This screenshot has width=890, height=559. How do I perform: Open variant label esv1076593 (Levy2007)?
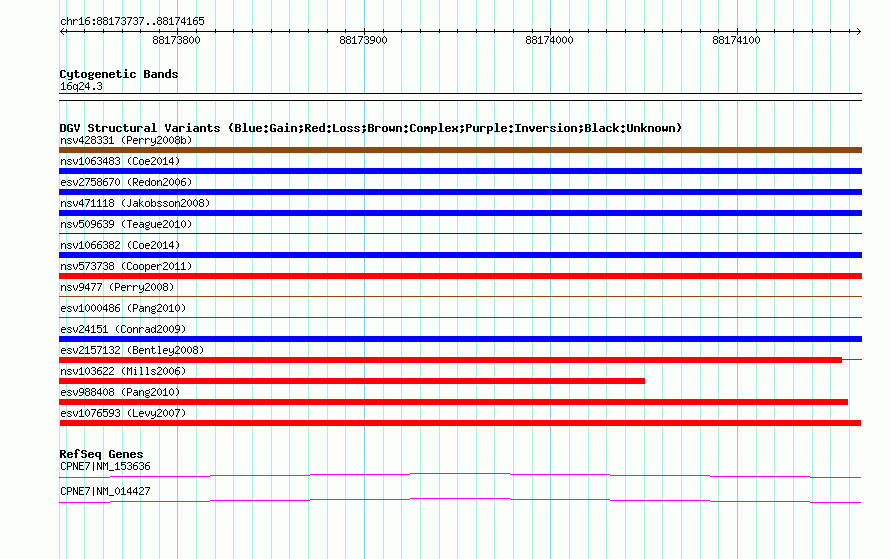click(x=123, y=413)
